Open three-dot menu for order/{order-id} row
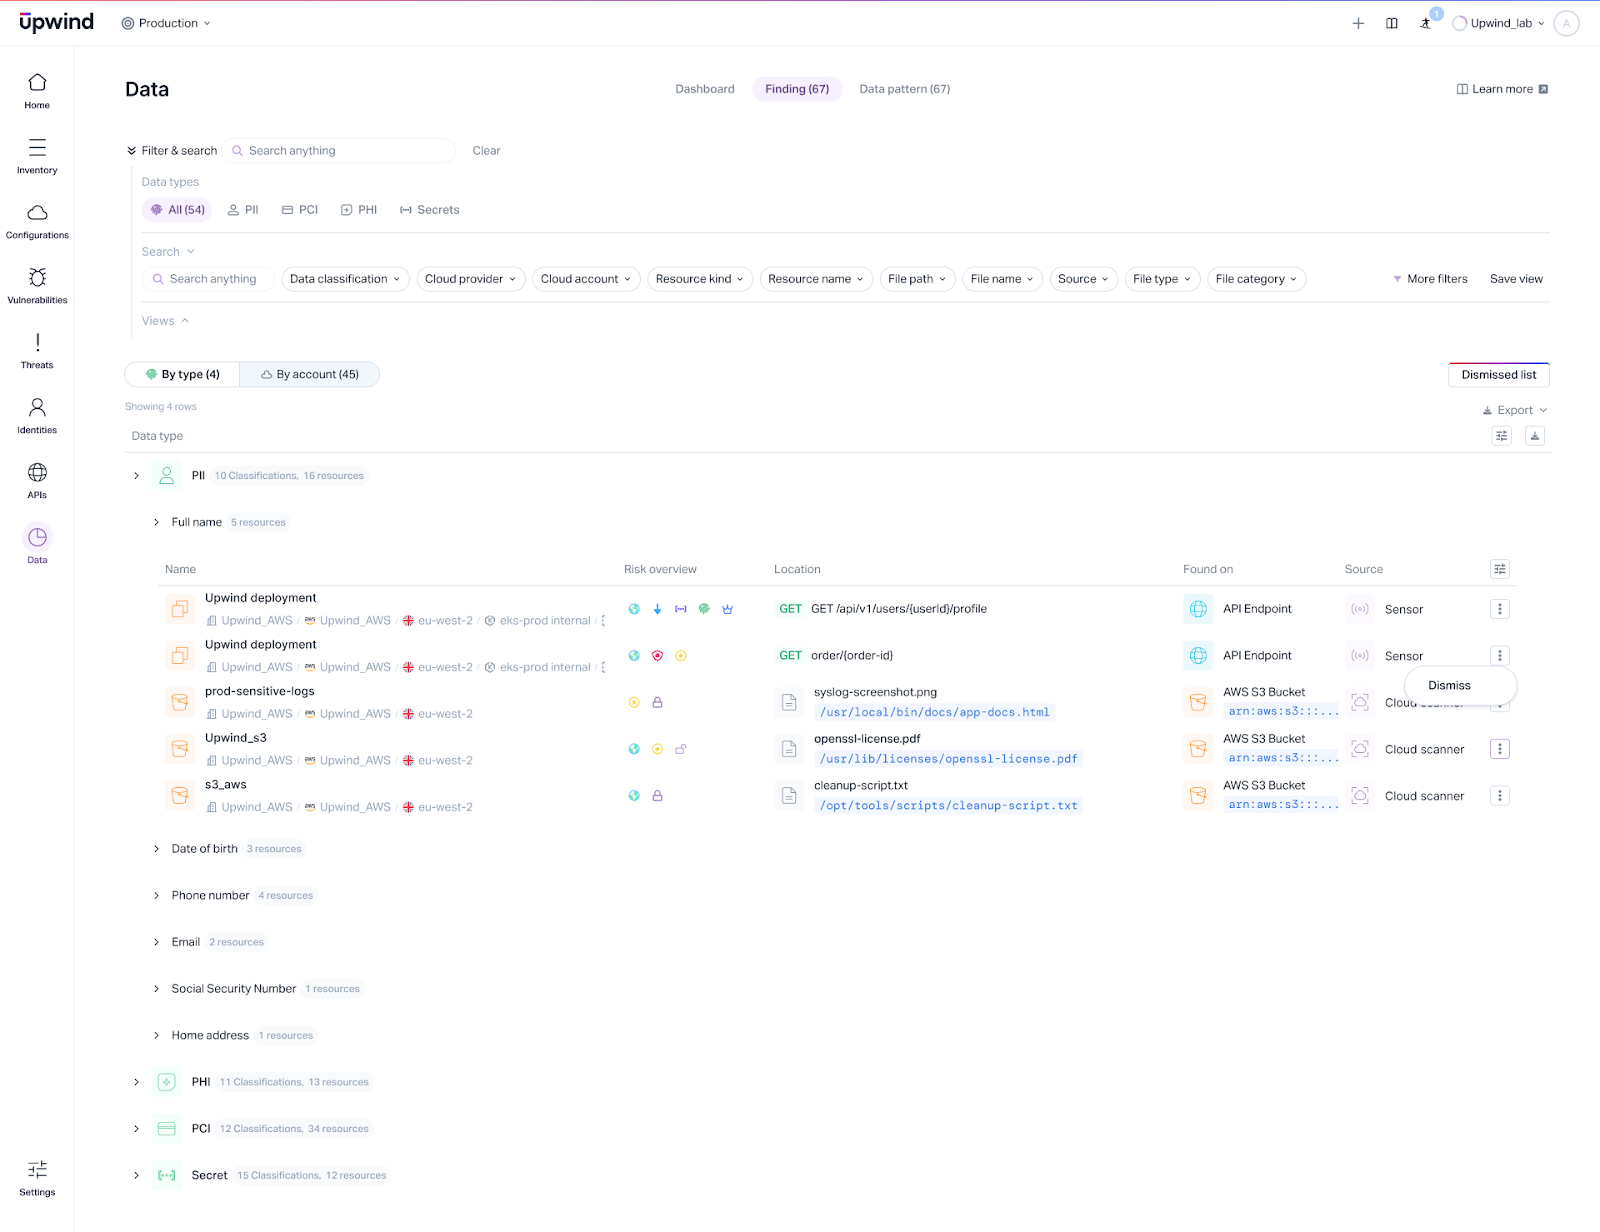Screen dimensions: 1600x1232 point(1500,656)
